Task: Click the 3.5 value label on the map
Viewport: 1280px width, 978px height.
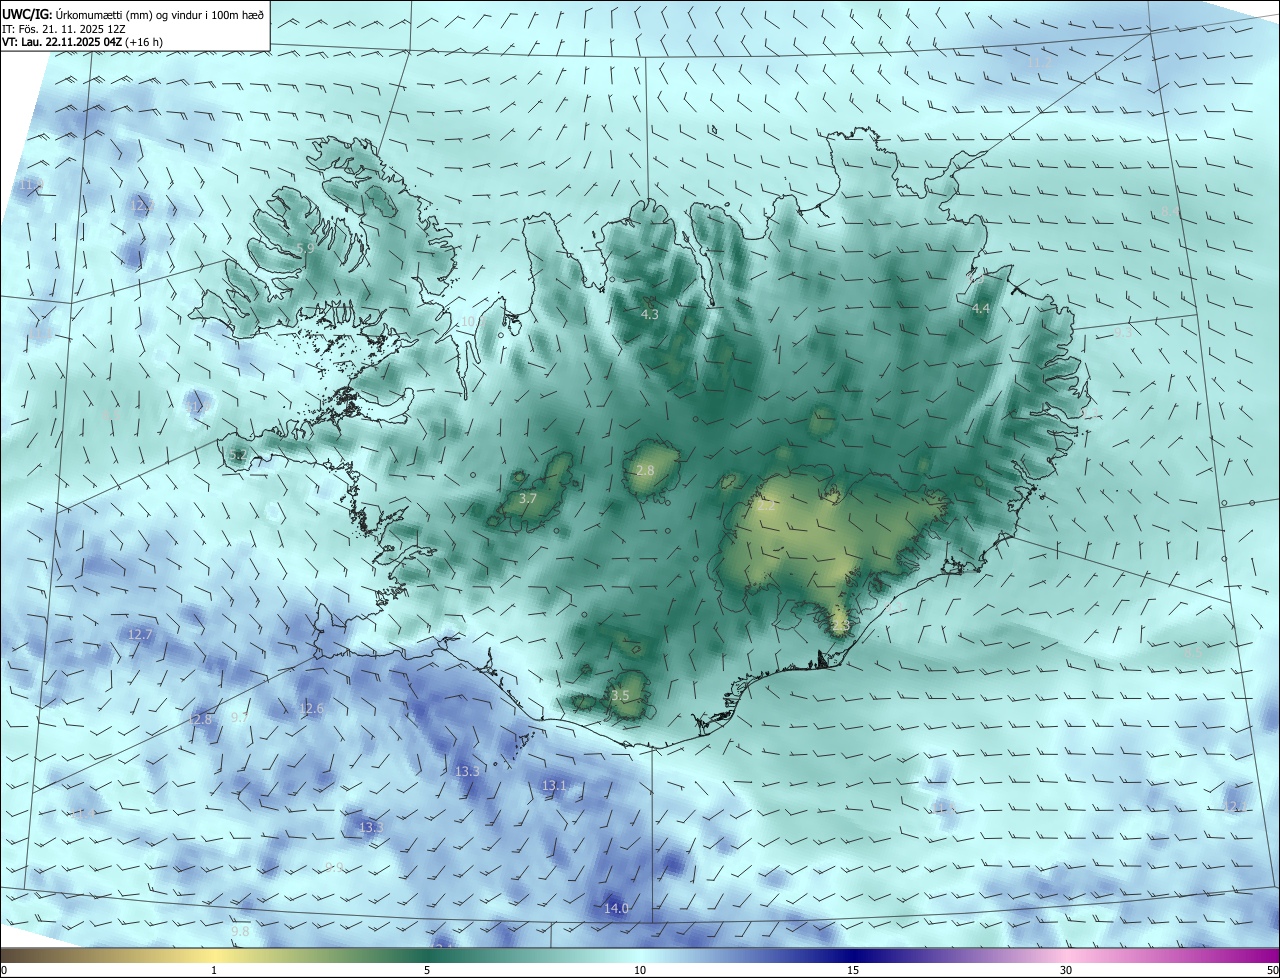Action: click(x=620, y=695)
